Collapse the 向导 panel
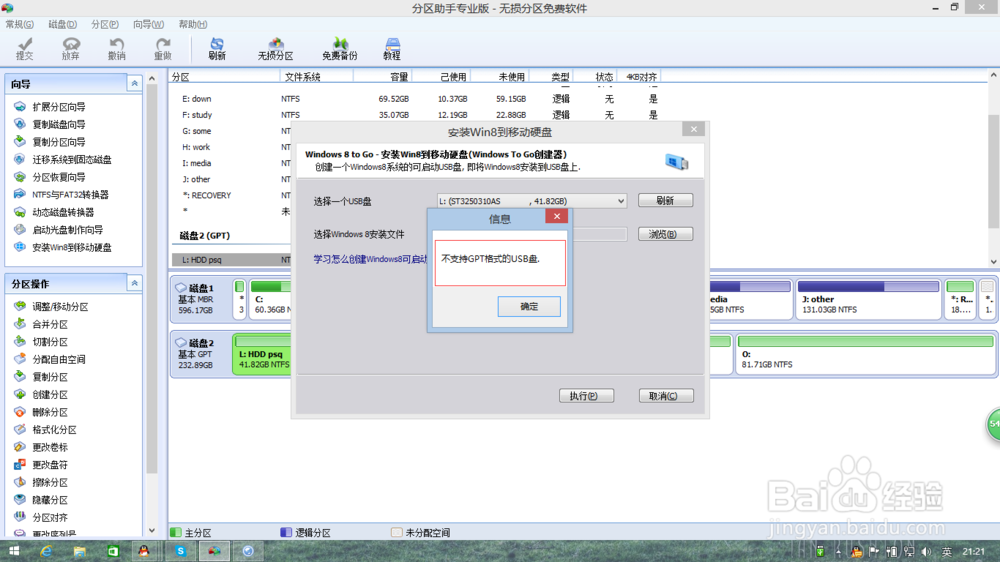This screenshot has height=562, width=1000. point(135,84)
